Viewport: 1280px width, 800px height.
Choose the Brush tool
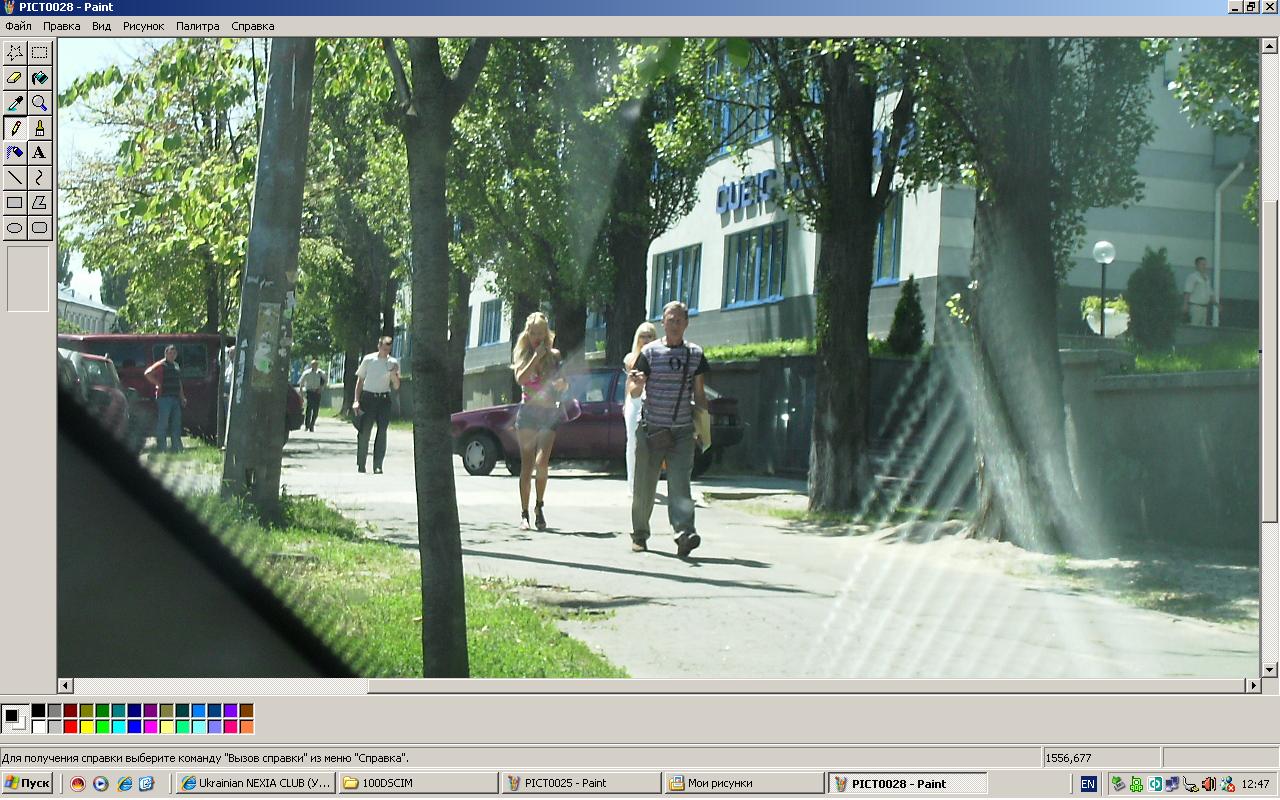(39, 128)
